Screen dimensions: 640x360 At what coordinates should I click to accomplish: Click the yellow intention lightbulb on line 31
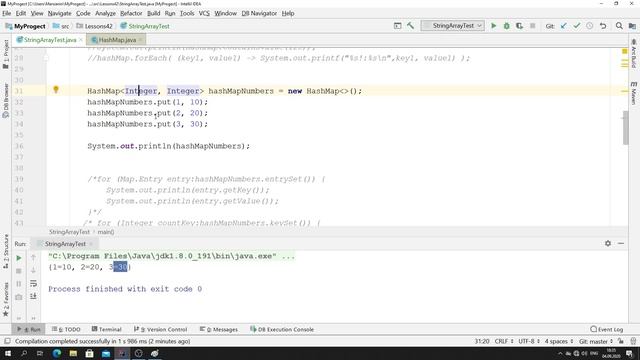(56, 90)
